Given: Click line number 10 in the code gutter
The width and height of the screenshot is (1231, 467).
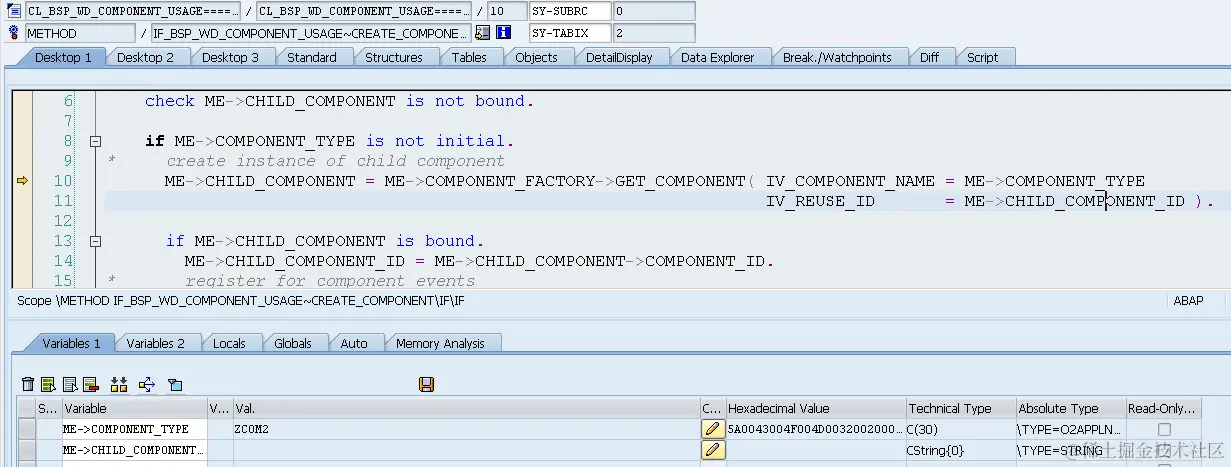Looking at the screenshot, I should click(64, 181).
